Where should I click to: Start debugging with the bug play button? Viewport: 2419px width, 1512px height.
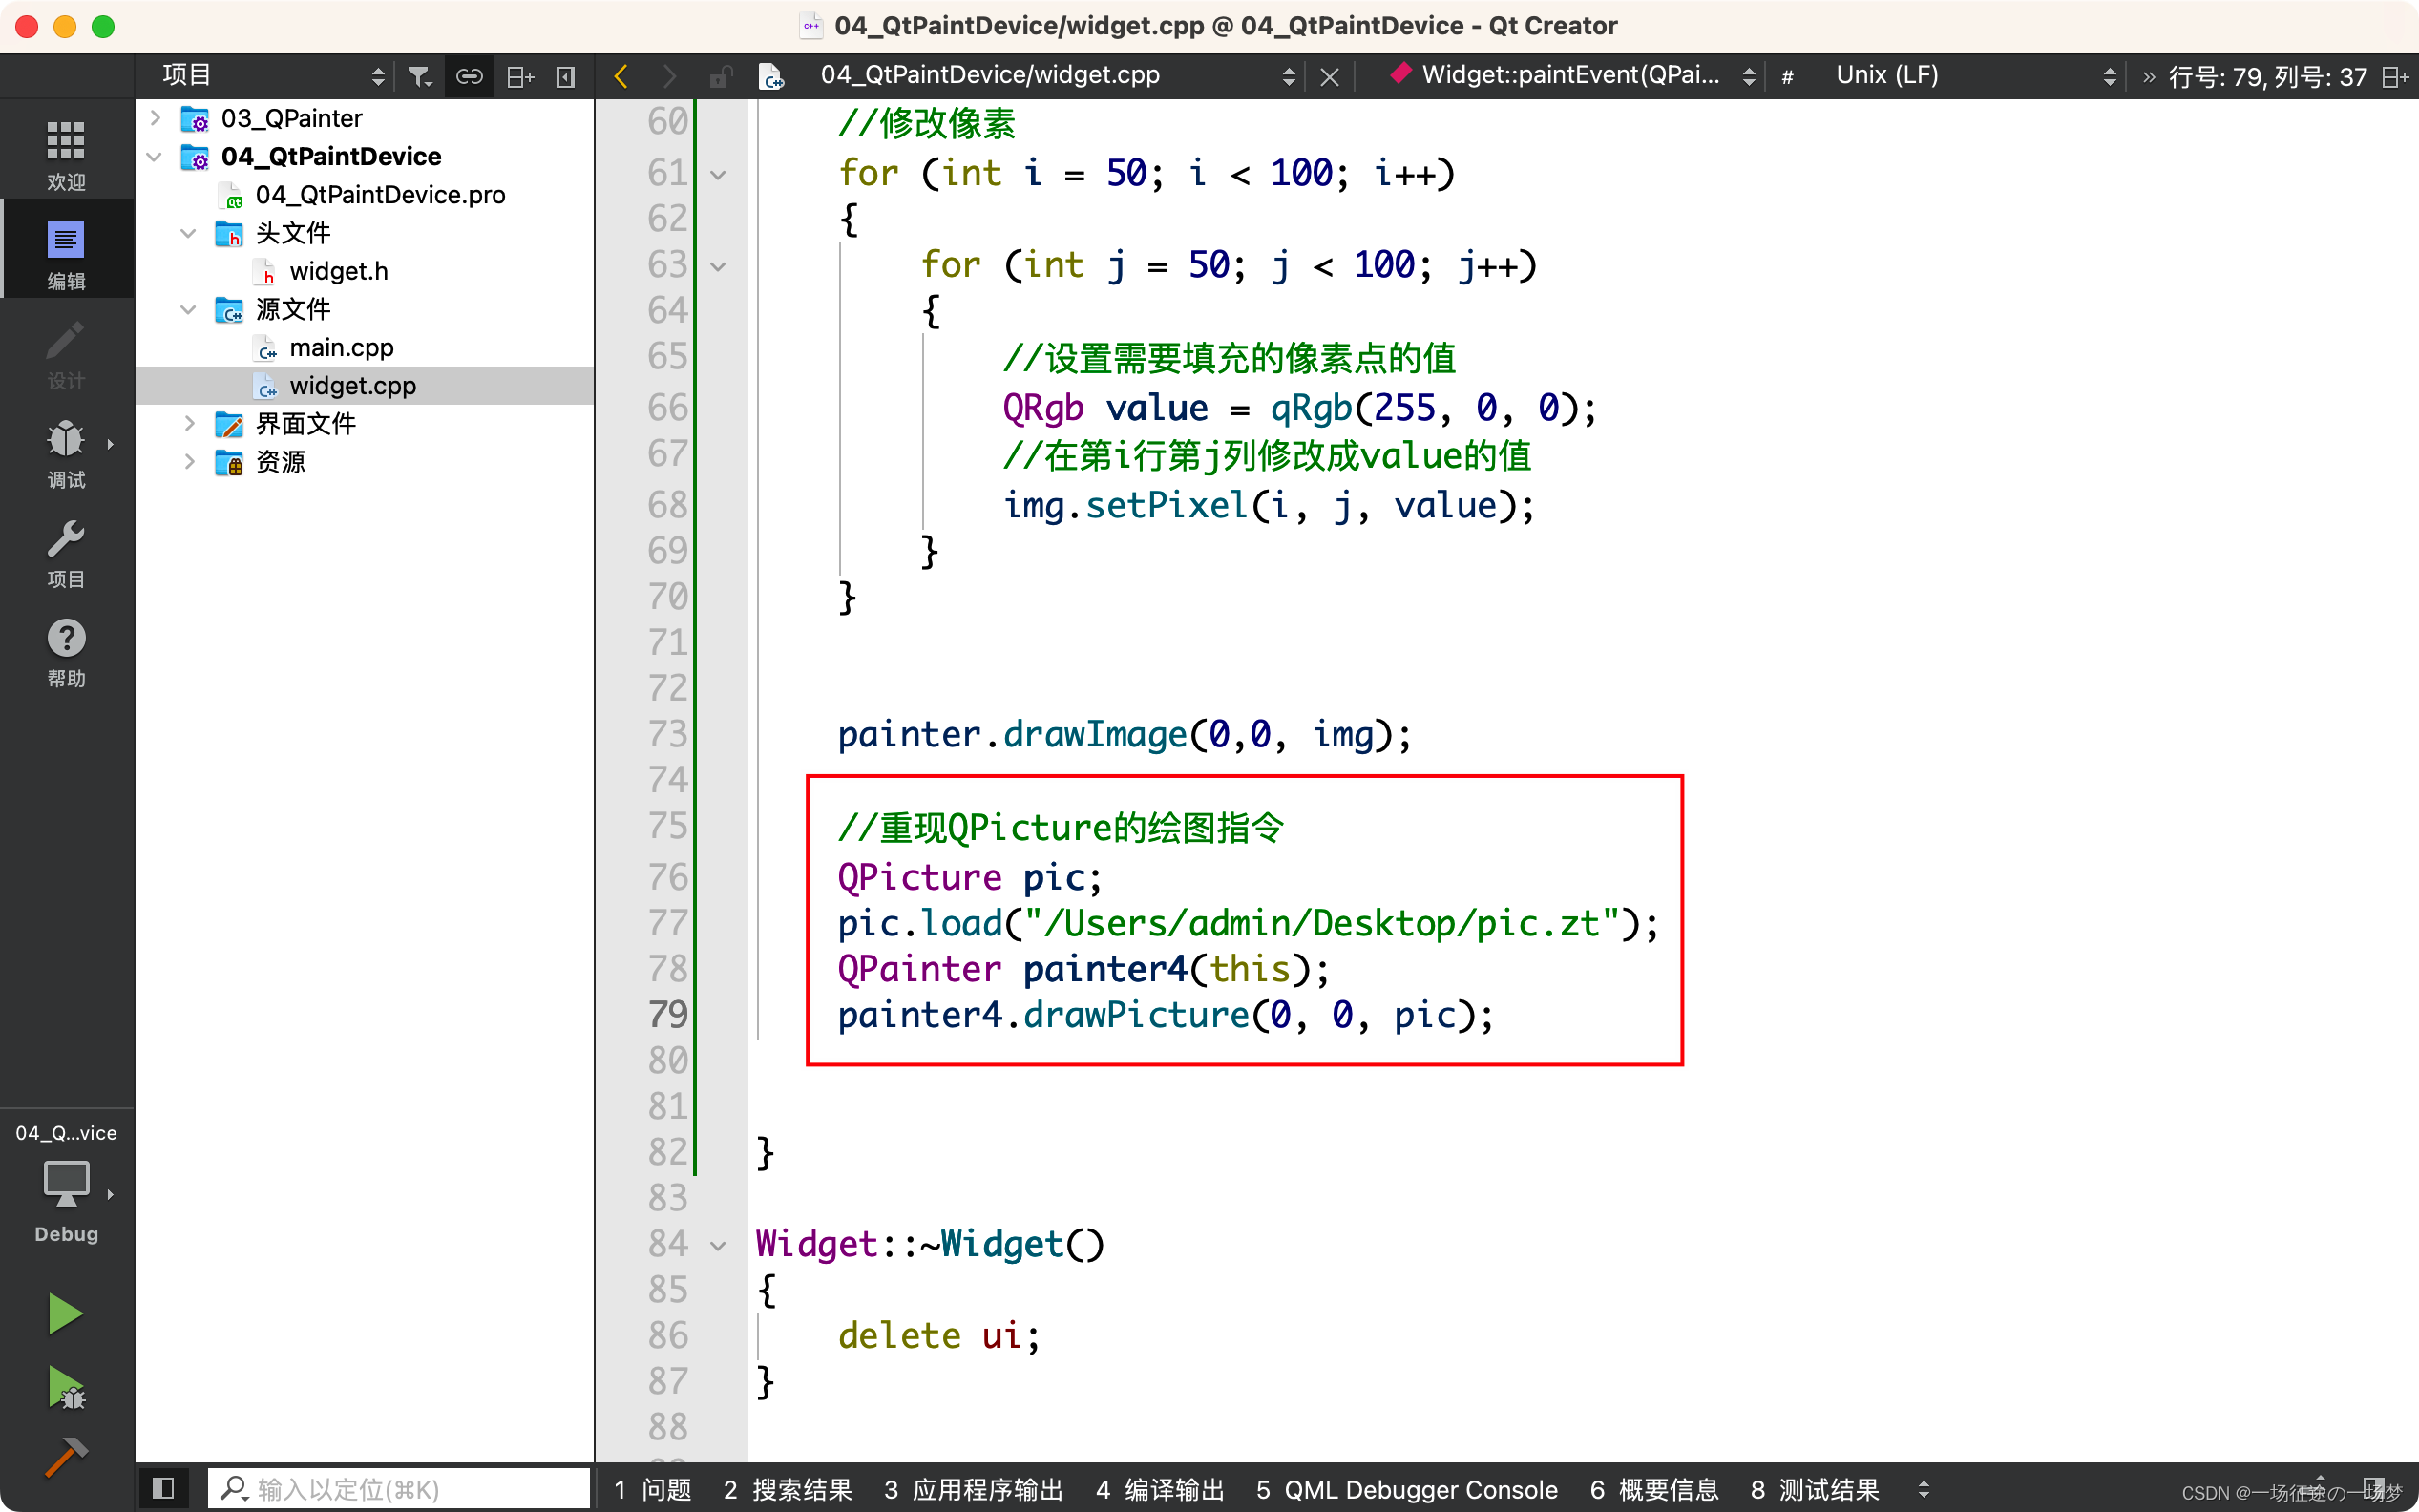tap(66, 1389)
